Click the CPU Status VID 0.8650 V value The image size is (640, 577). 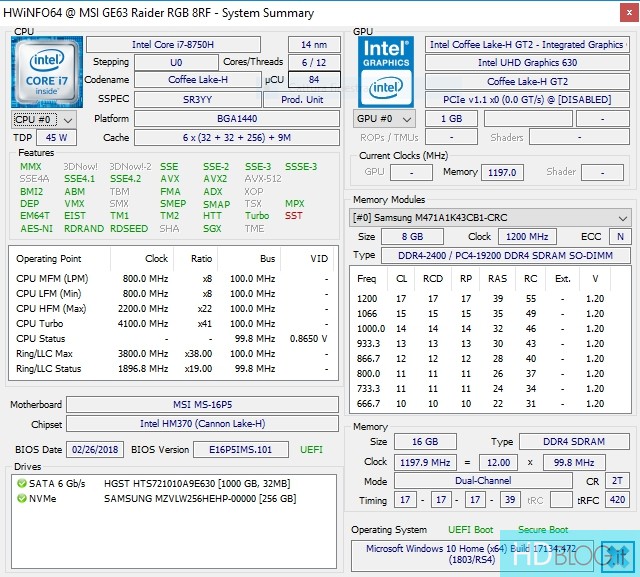pyautogui.click(x=309, y=339)
